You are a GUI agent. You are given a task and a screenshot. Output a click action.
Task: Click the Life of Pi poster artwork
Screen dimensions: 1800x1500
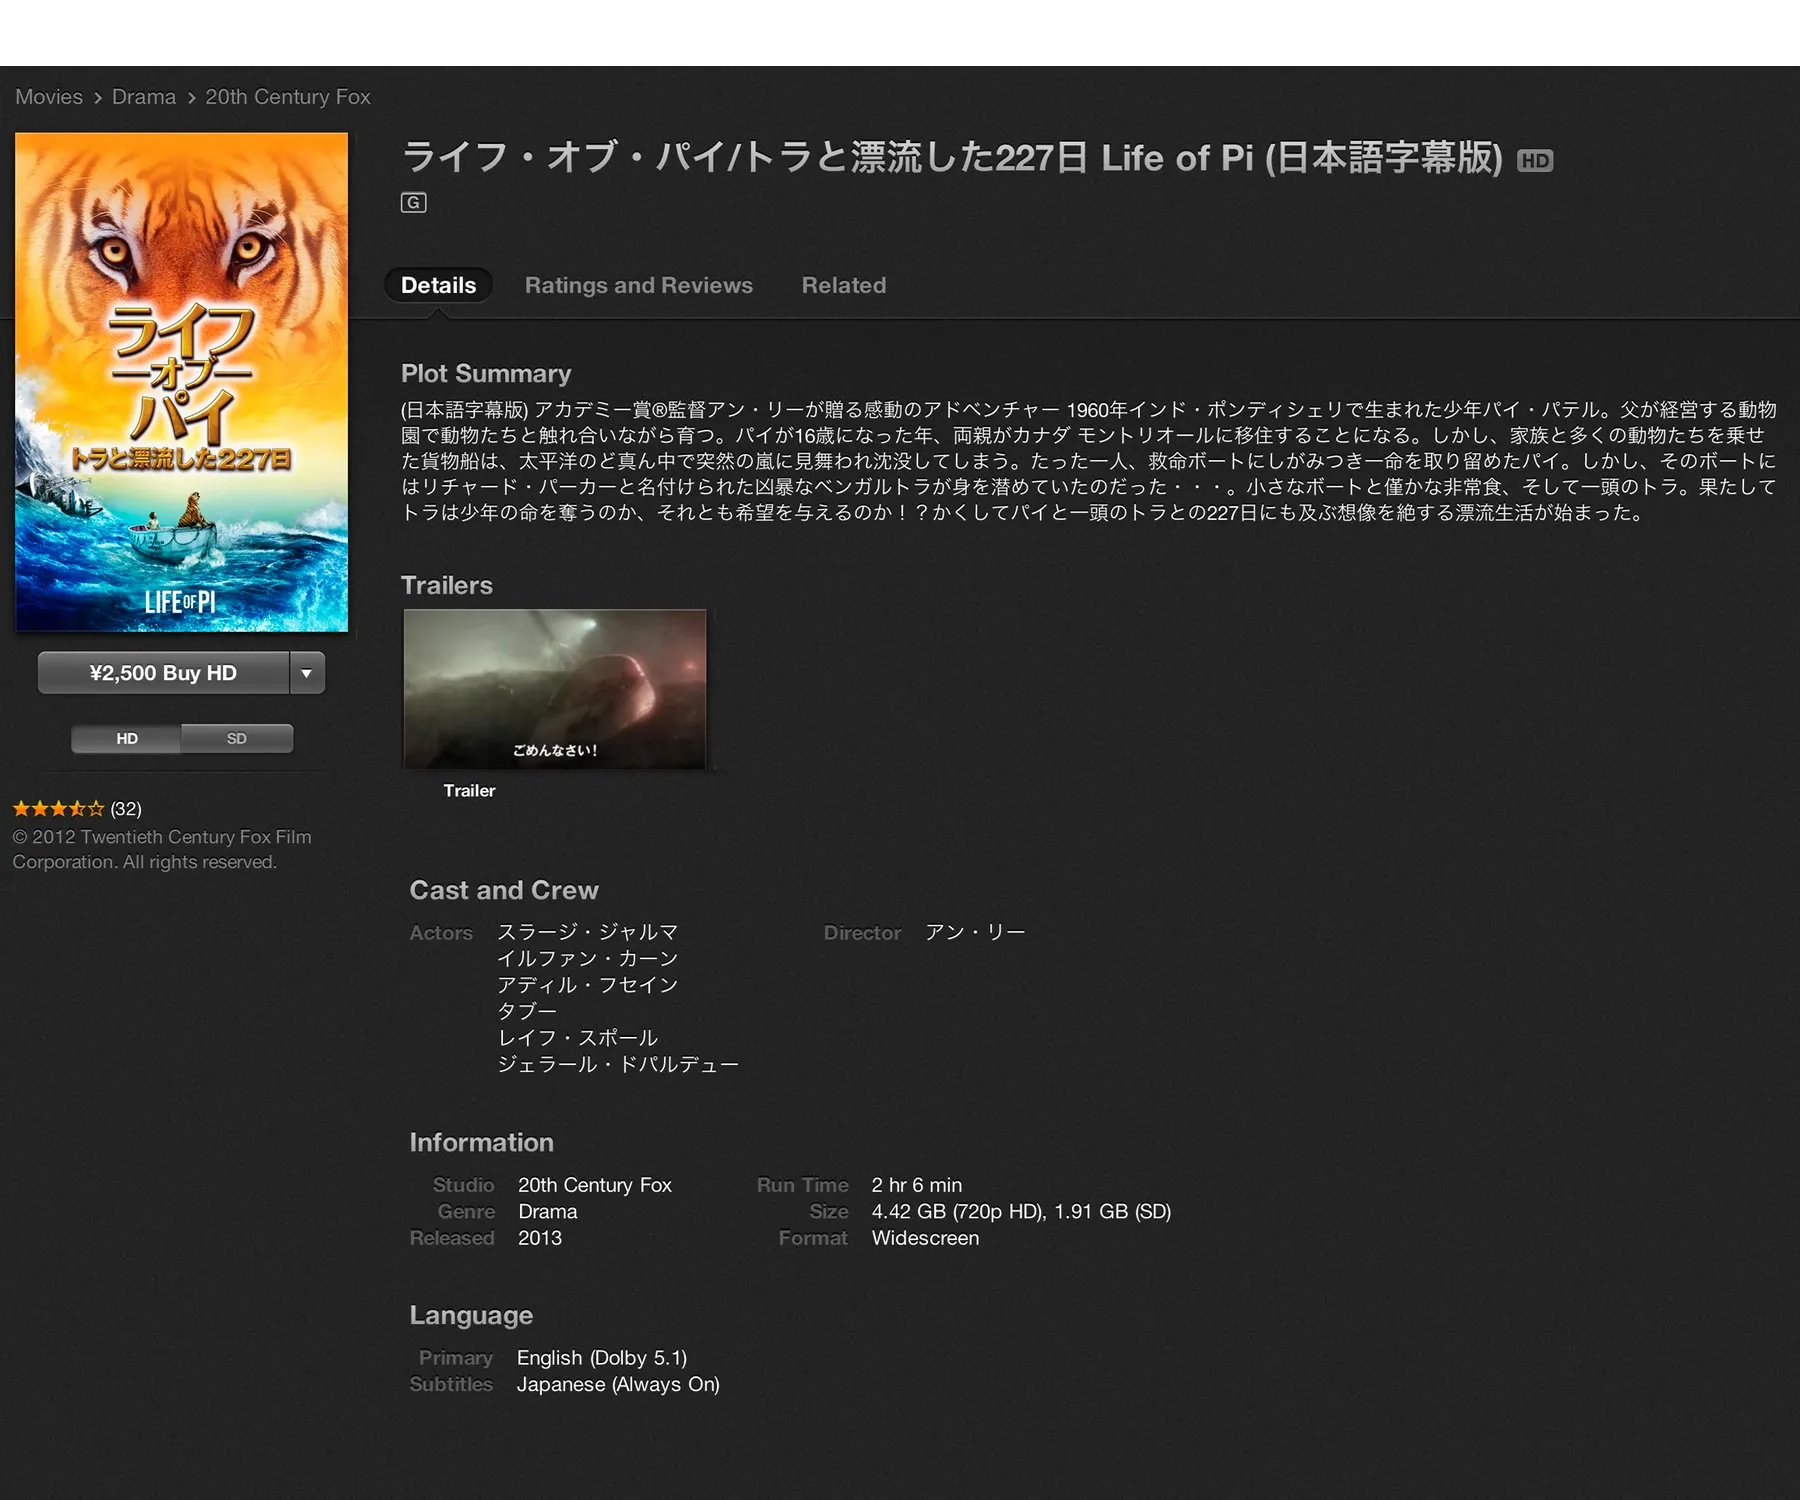[182, 382]
